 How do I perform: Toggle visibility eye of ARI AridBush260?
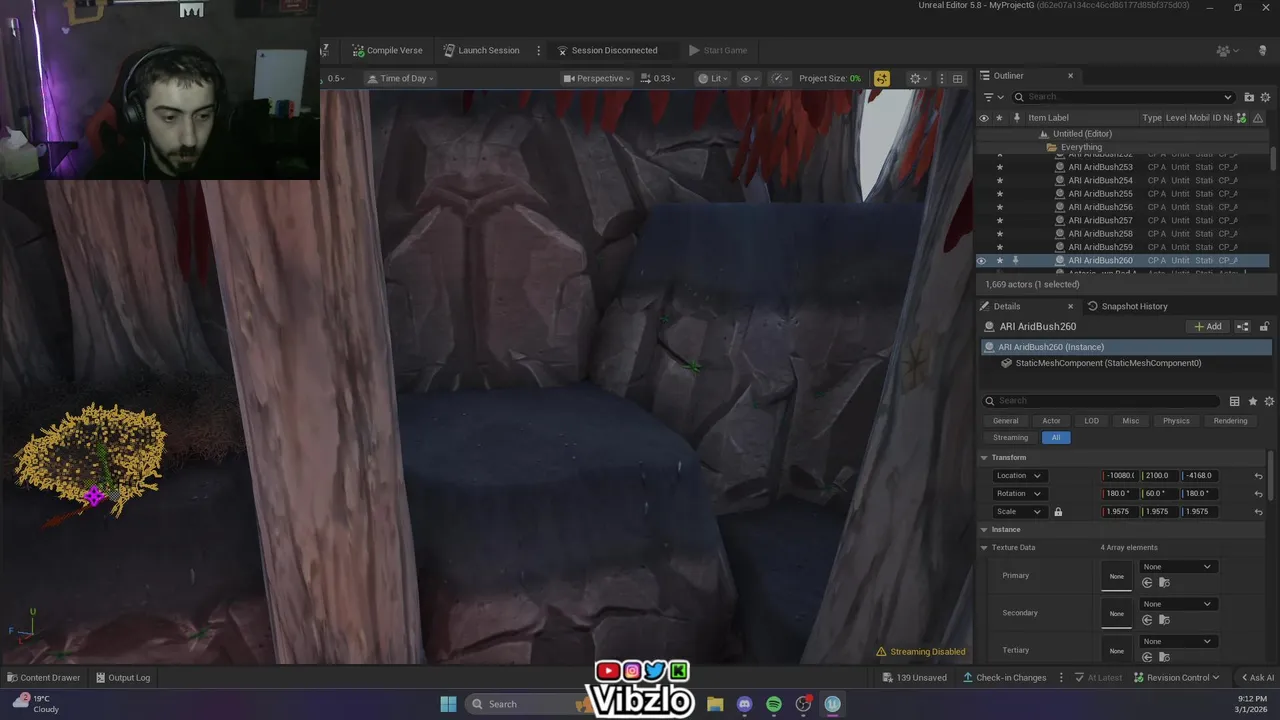coord(982,261)
